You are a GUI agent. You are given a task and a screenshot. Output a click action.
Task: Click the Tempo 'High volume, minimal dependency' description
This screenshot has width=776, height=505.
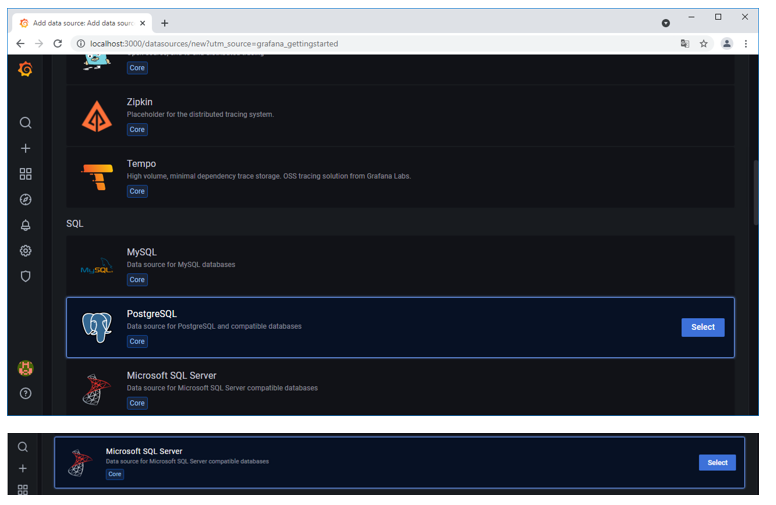click(x=268, y=176)
